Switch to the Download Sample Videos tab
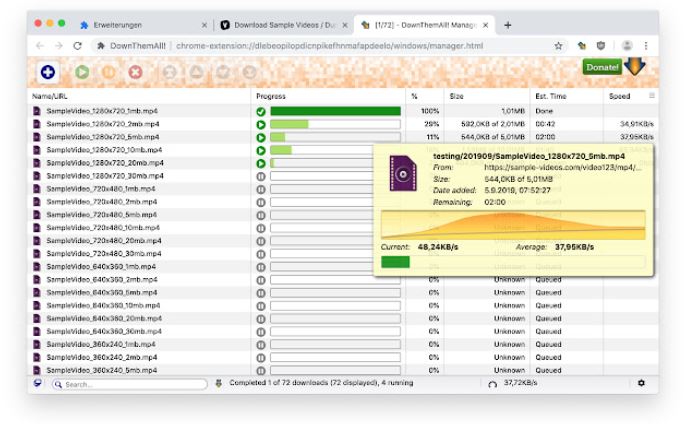The height and width of the screenshot is (424, 684). coord(284,25)
